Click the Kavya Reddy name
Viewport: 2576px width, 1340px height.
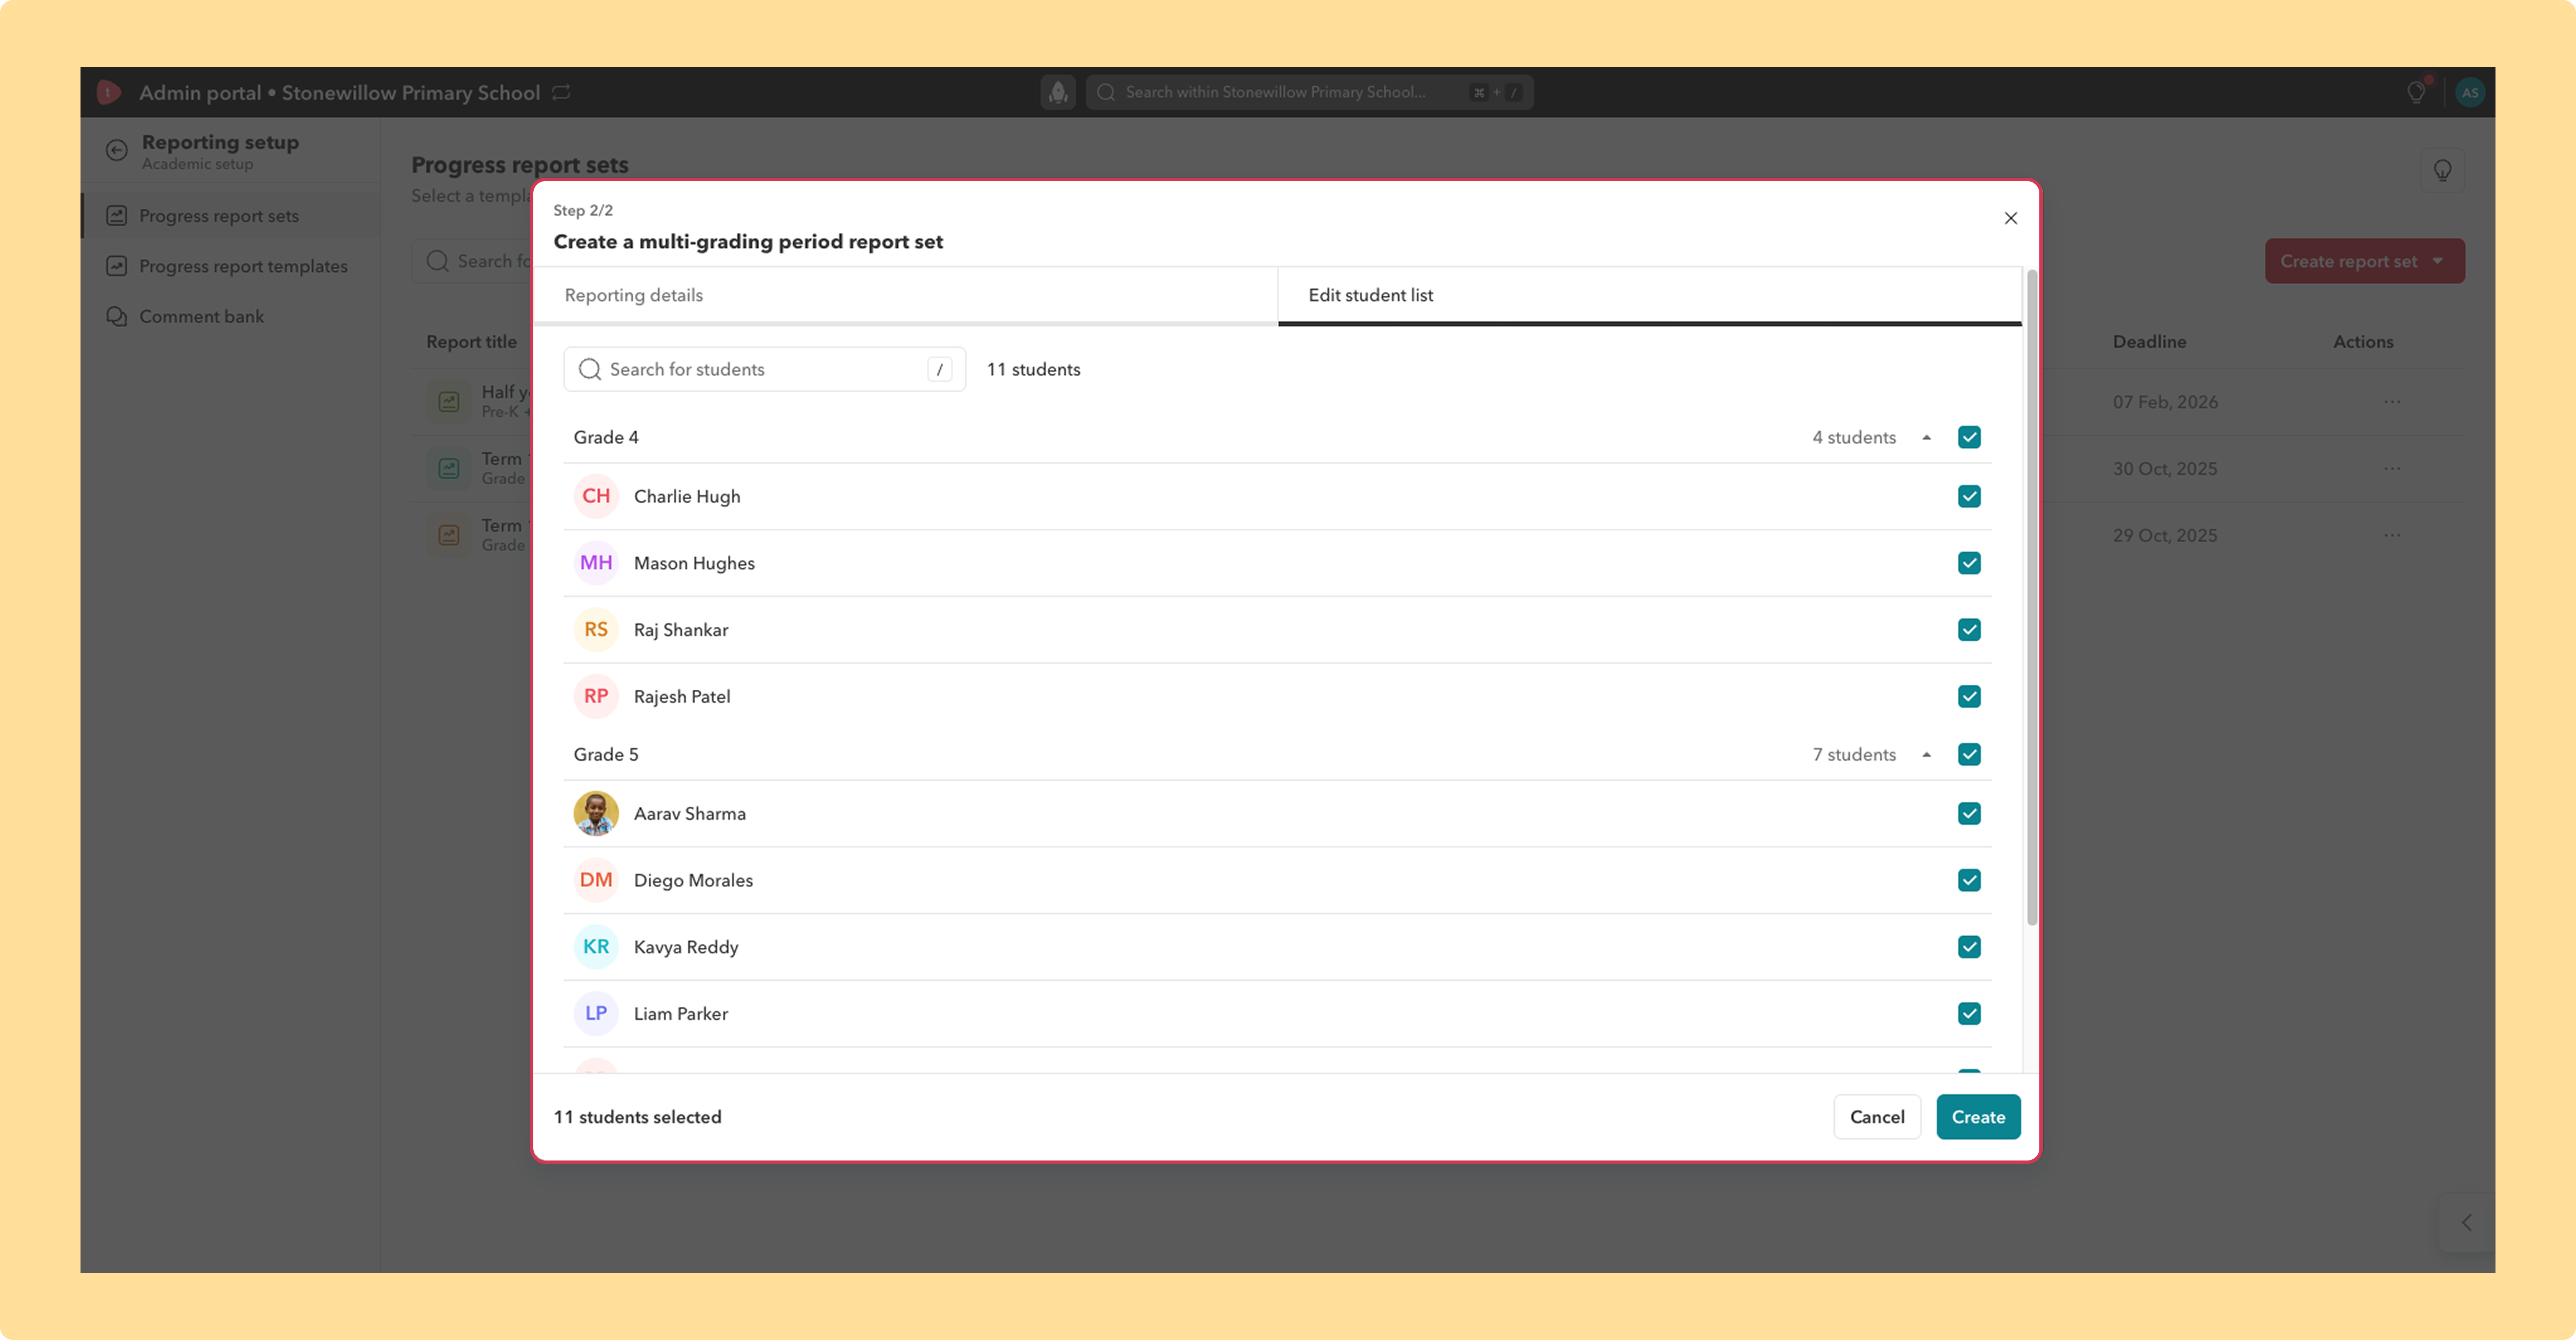(x=686, y=947)
